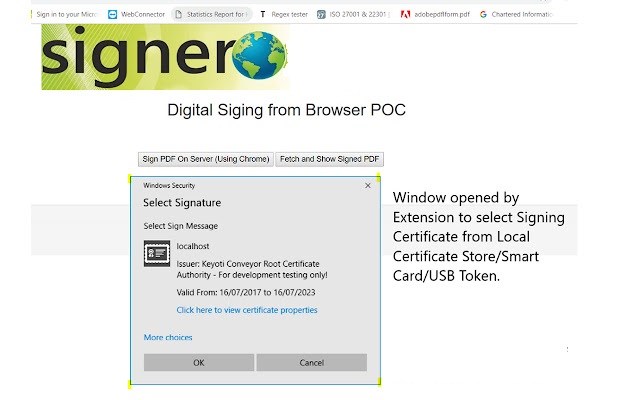Click the Signer globe logo
This screenshot has width=640, height=400.
point(259,55)
